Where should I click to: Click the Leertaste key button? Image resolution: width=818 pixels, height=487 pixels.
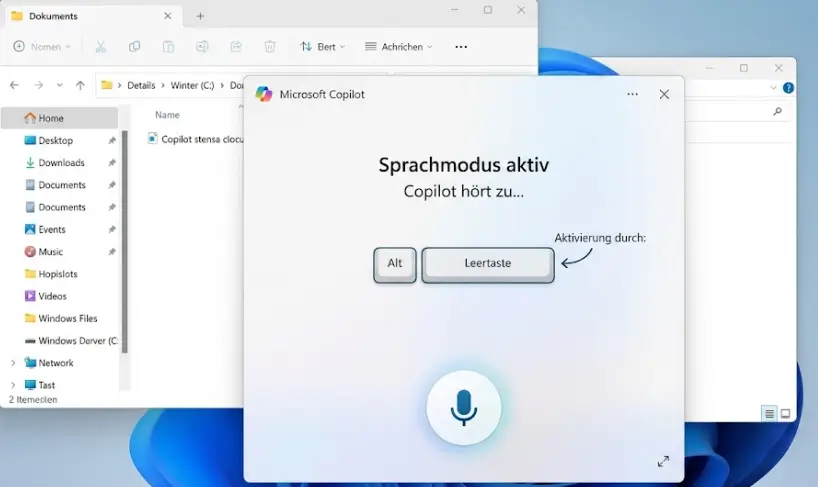(x=488, y=264)
